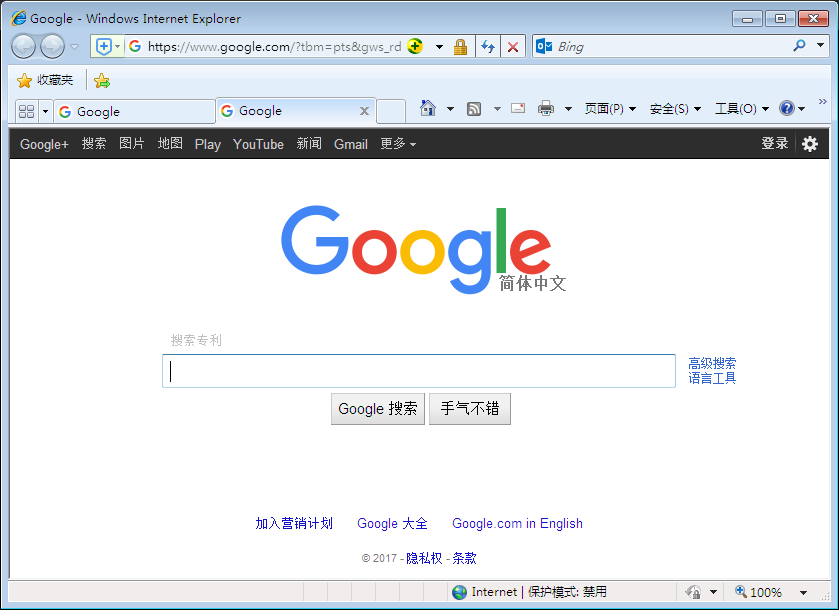Click the Google 搜索 button
The image size is (839, 610).
tap(378, 409)
